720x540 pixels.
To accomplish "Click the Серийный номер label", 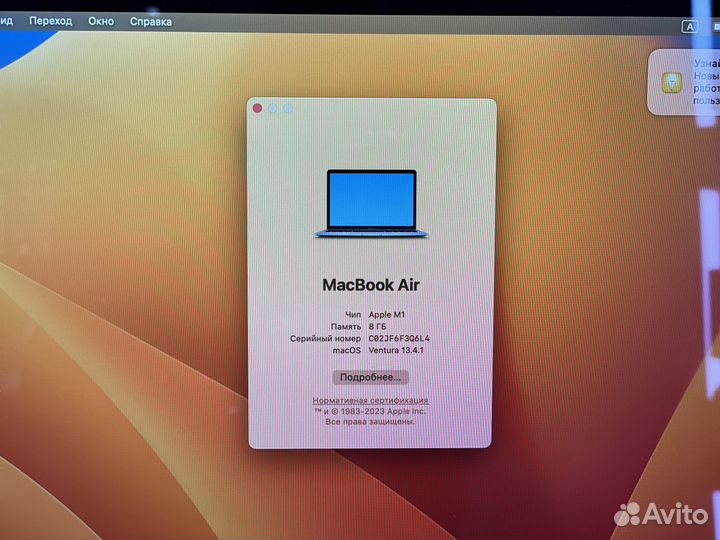I will tap(325, 338).
